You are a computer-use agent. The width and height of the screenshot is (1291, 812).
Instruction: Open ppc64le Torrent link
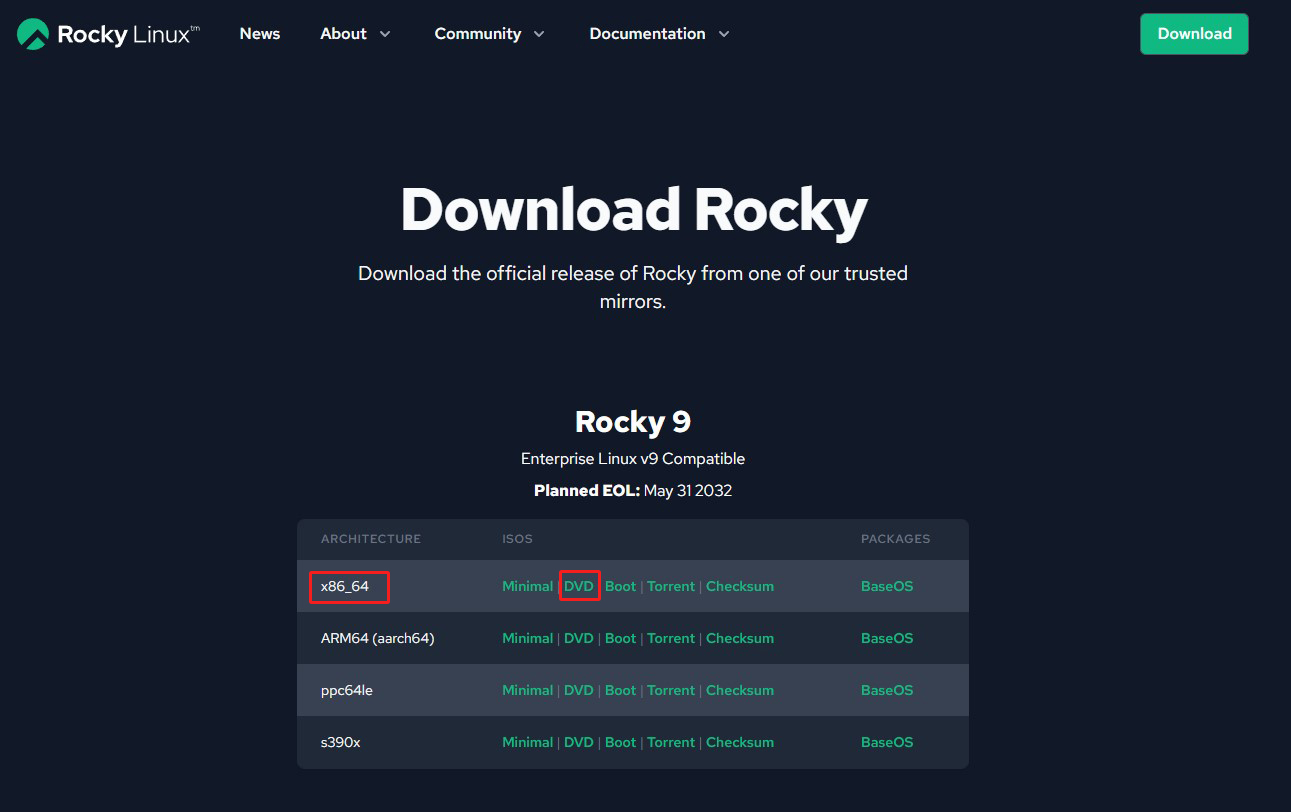pos(671,690)
